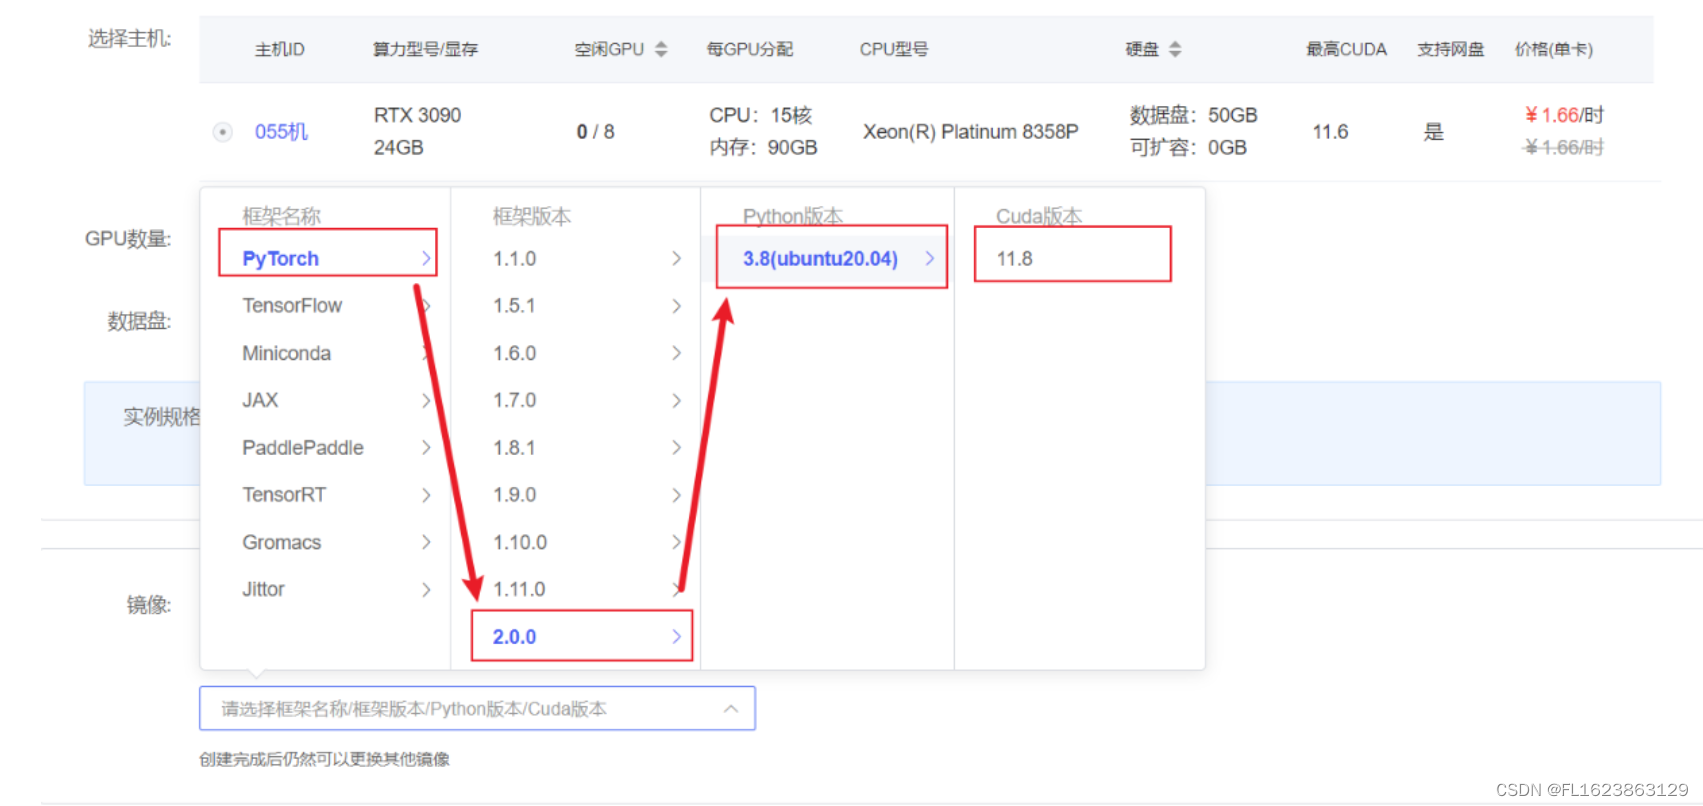Click the 11.6 max CUDA value

point(1330,132)
